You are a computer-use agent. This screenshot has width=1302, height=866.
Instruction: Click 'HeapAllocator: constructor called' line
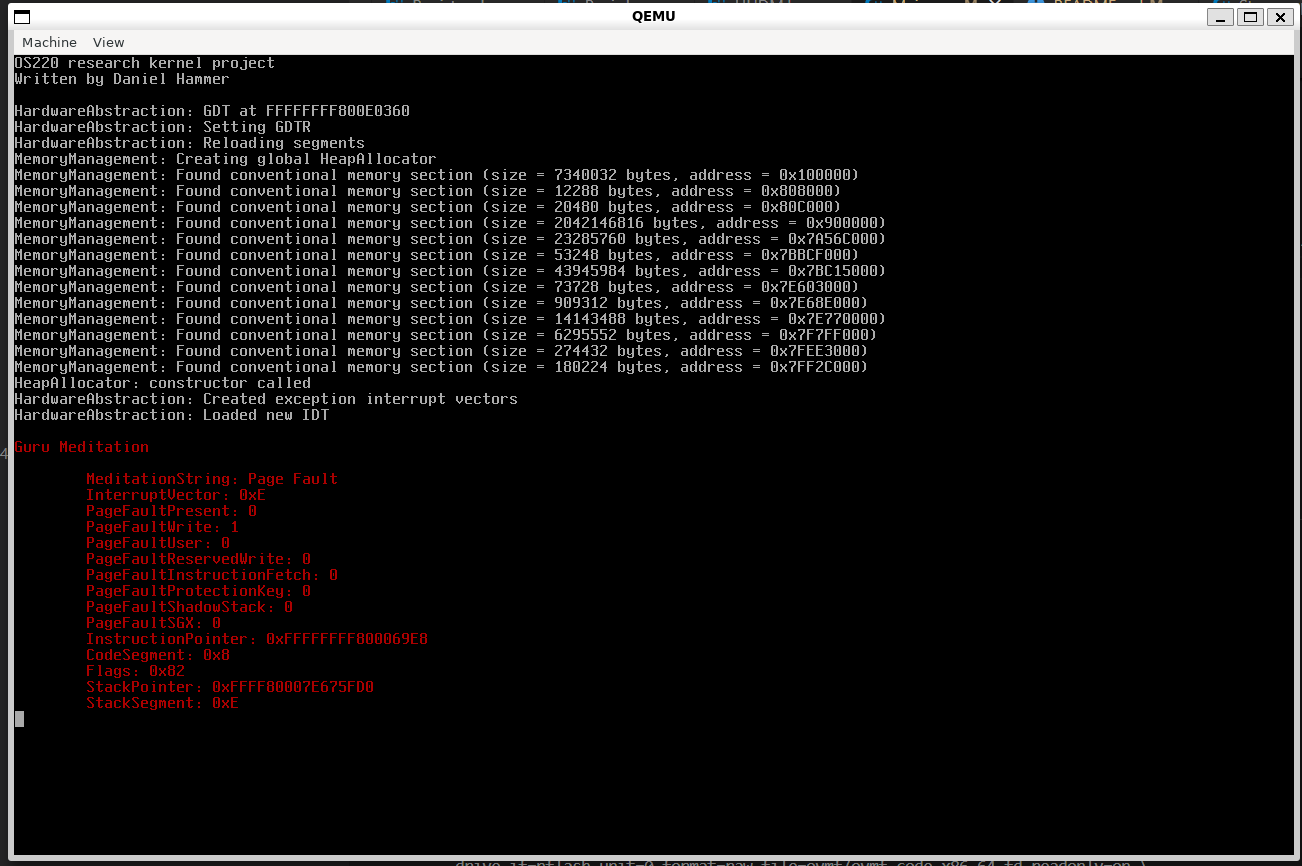click(162, 383)
